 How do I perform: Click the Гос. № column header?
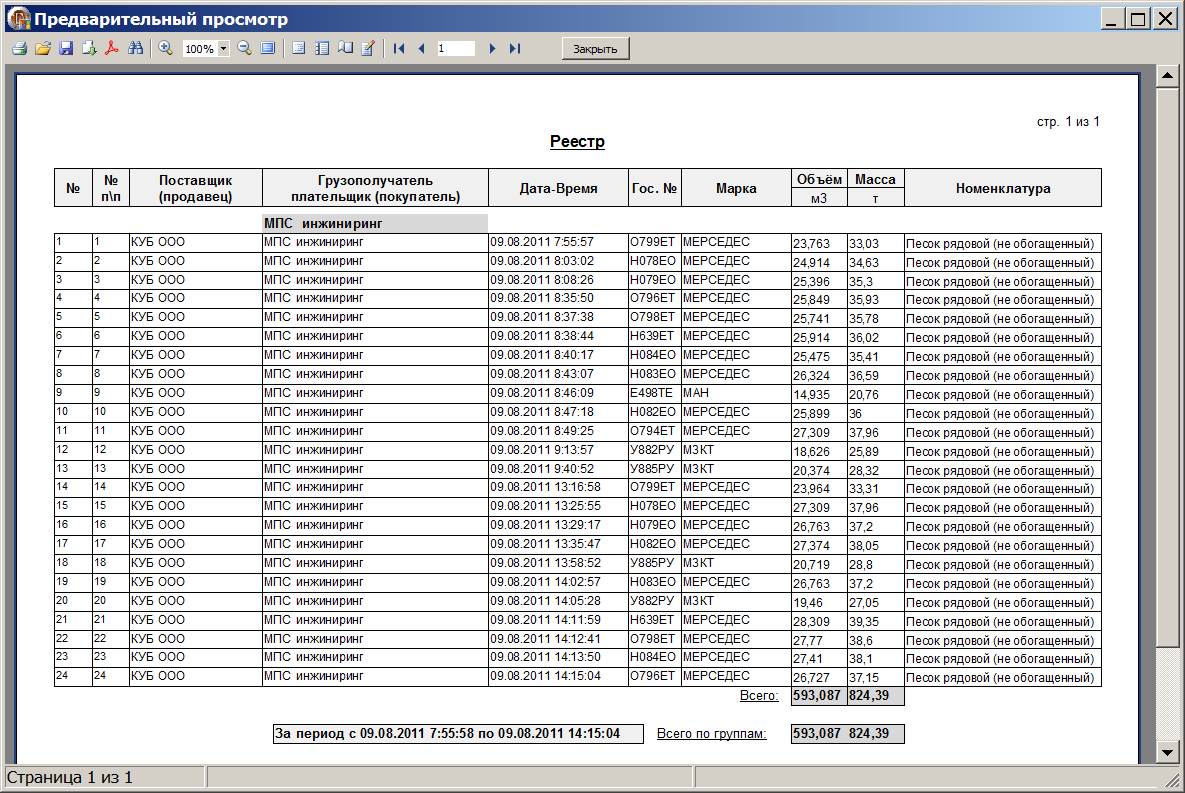[654, 188]
